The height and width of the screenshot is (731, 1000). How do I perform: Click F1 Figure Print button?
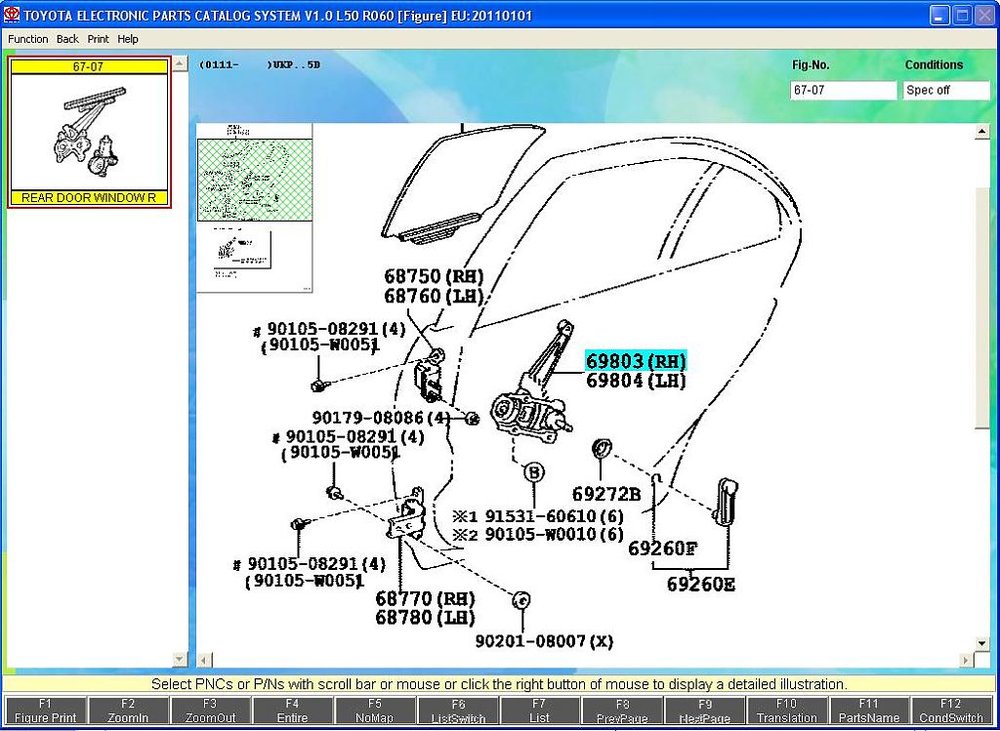tap(45, 710)
